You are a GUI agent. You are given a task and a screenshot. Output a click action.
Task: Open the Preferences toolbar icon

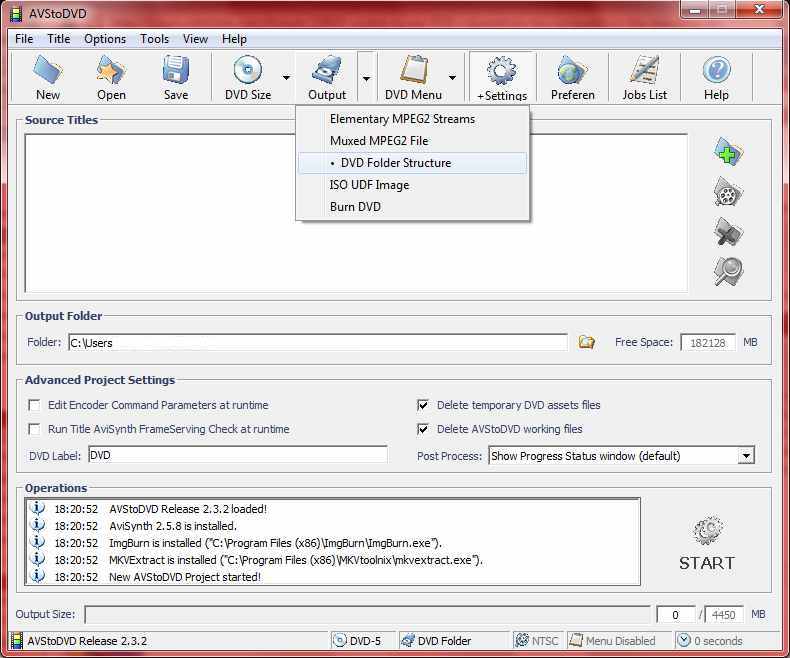click(572, 70)
